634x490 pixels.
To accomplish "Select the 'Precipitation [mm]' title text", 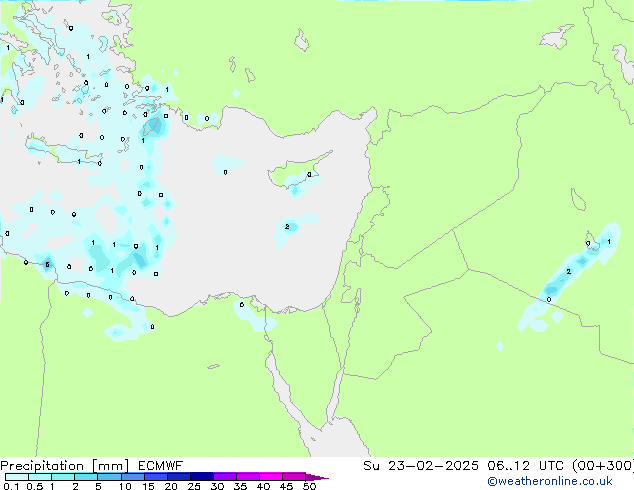I will [65, 466].
